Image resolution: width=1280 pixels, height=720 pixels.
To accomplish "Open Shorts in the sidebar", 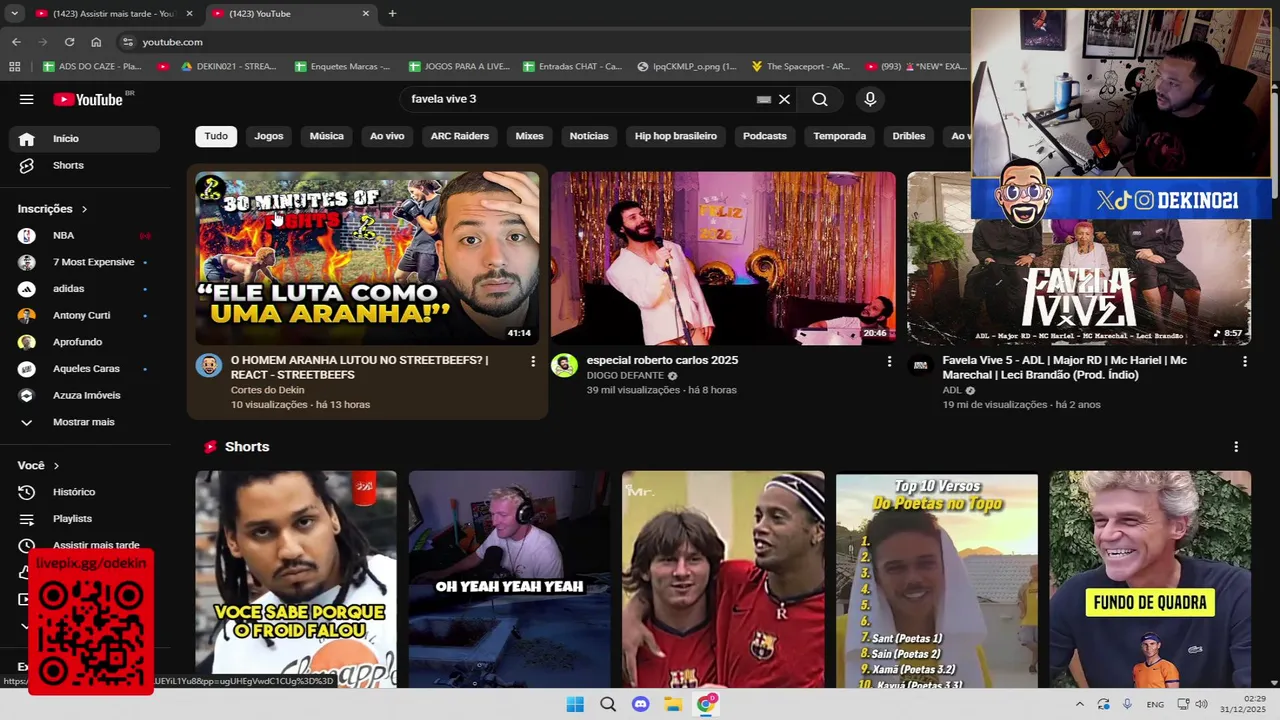I will coord(84,165).
